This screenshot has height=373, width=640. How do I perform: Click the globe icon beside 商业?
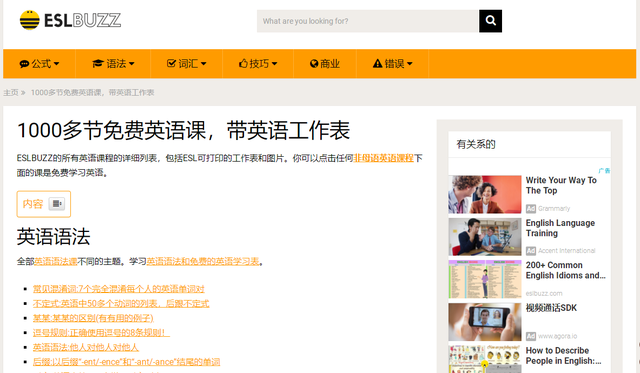(314, 64)
